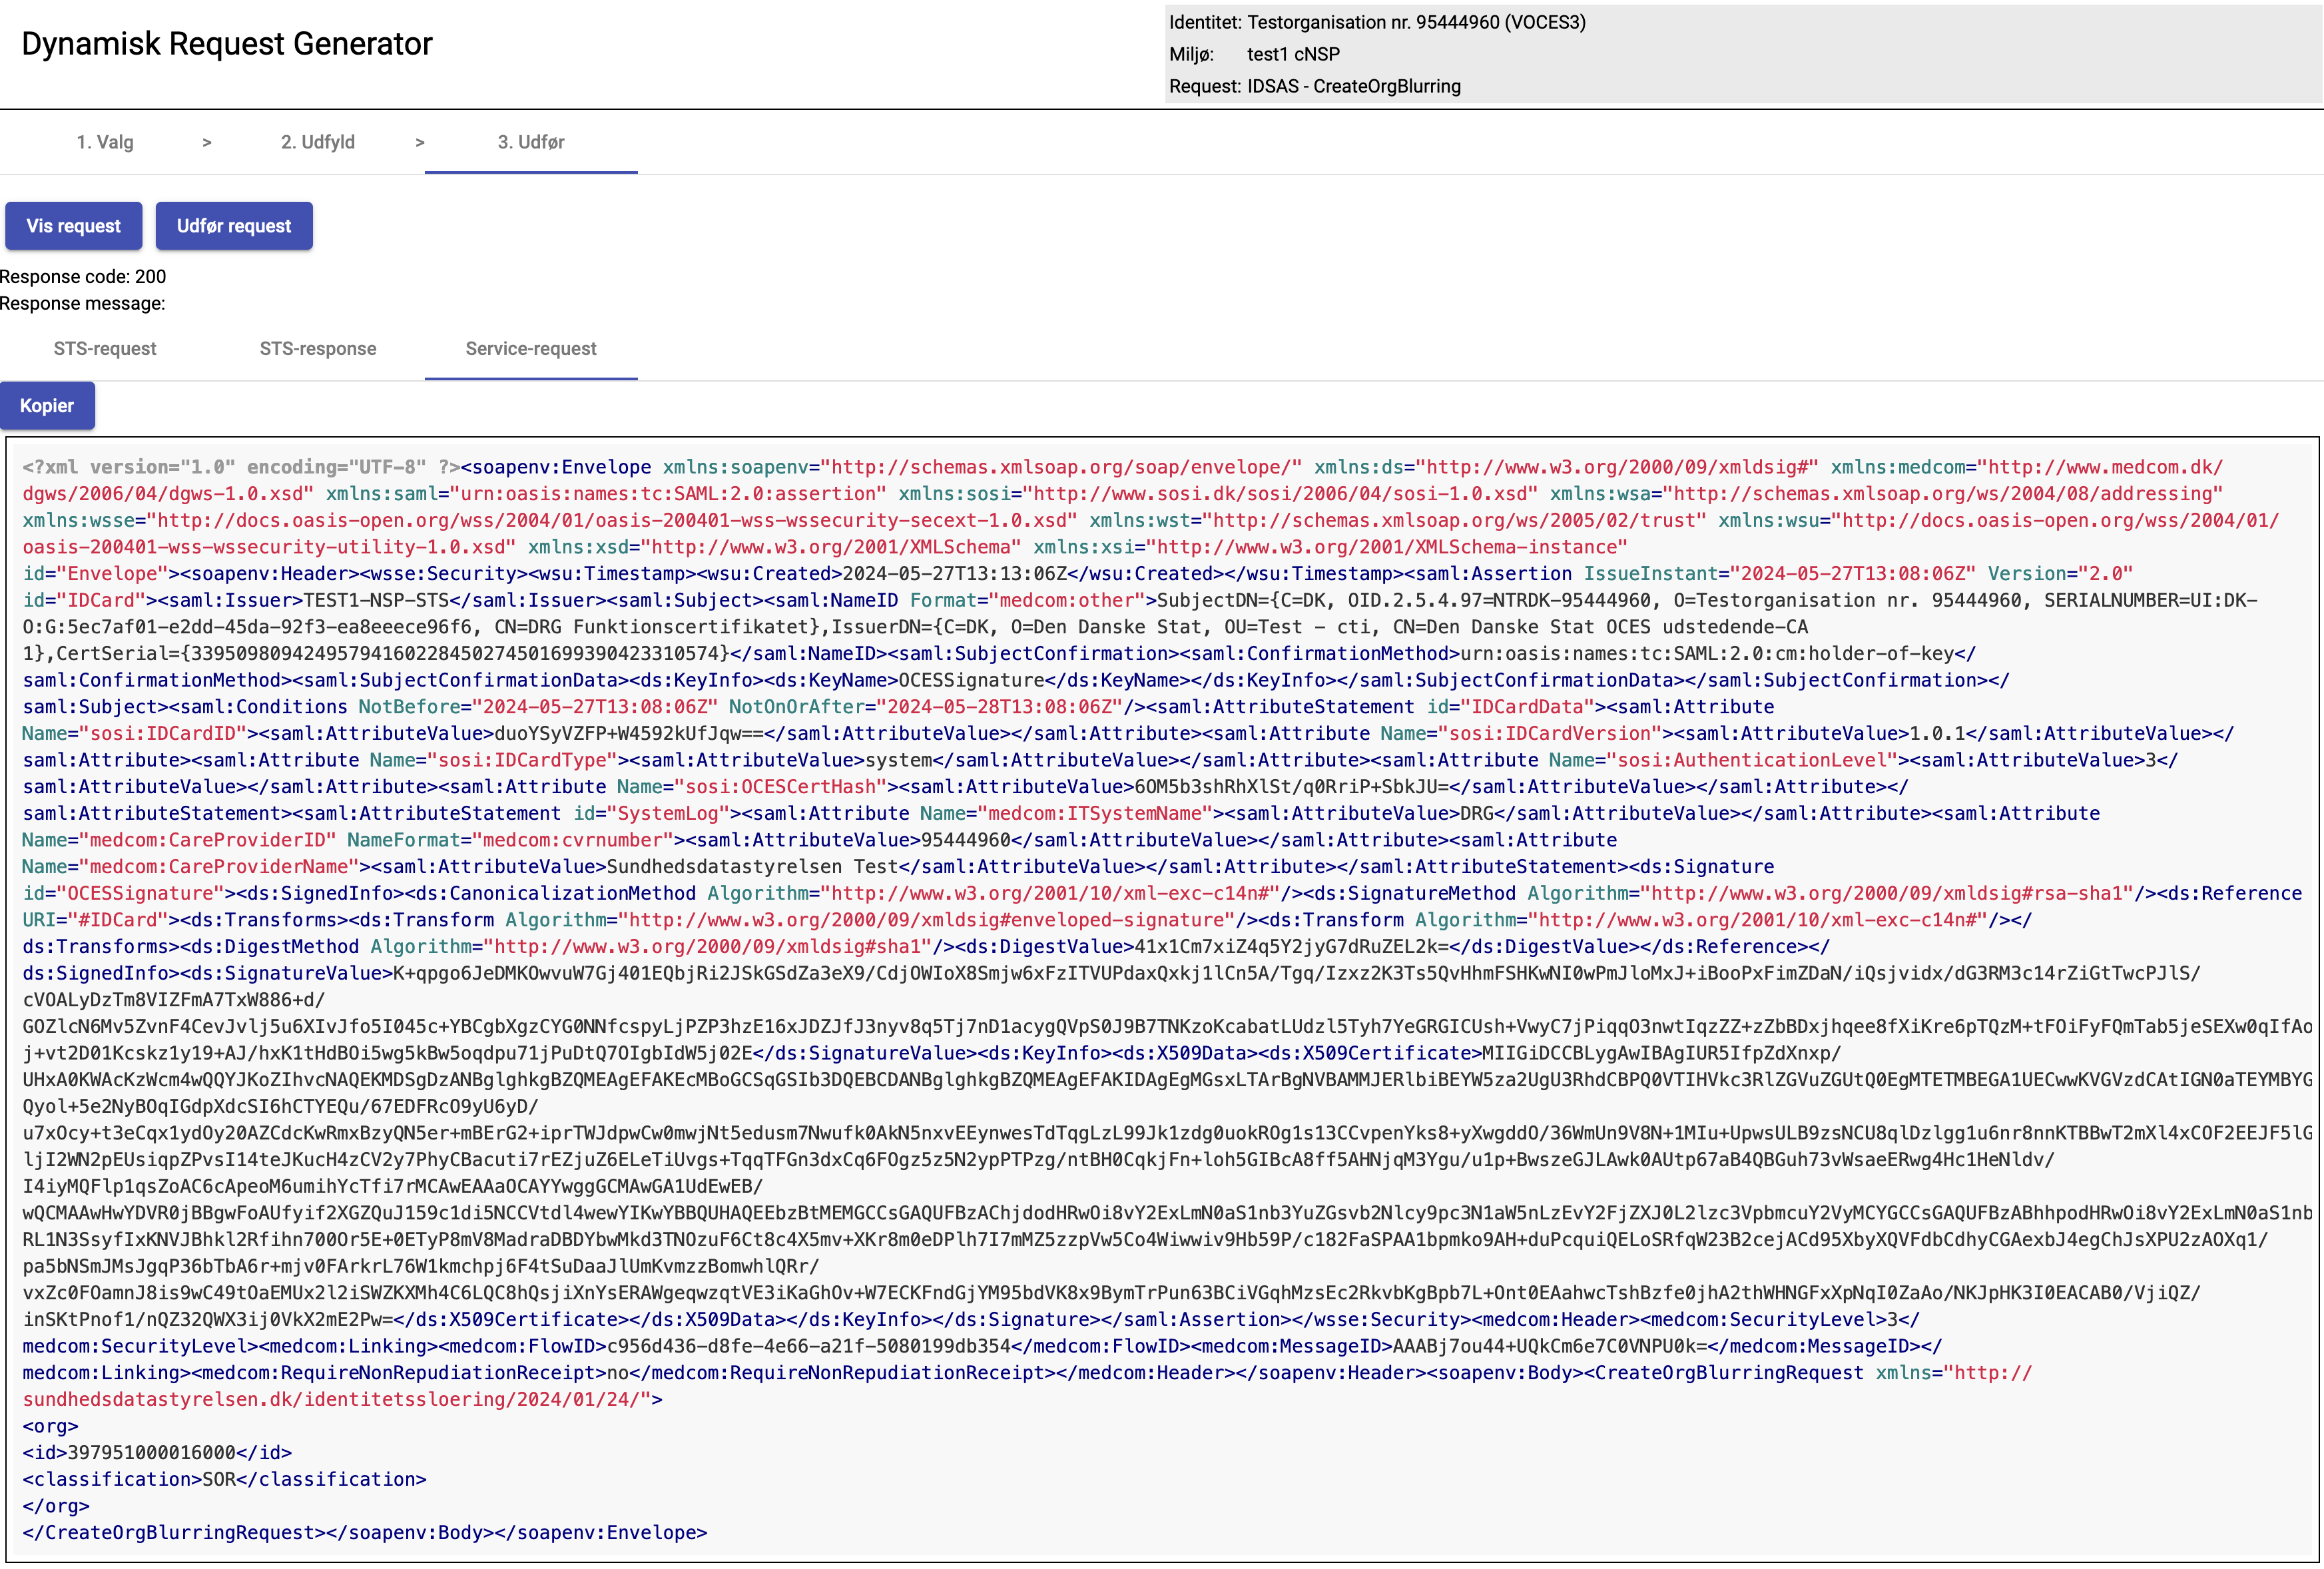The width and height of the screenshot is (2324, 1569).
Task: Select the Service-request tab
Action: coord(531,349)
